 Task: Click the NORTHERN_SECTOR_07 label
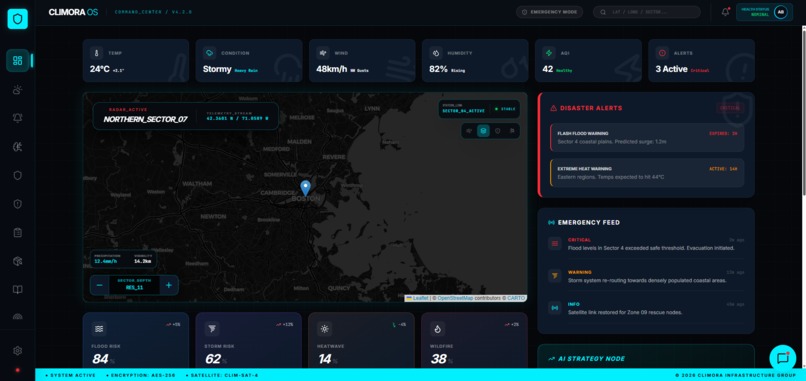[145, 119]
